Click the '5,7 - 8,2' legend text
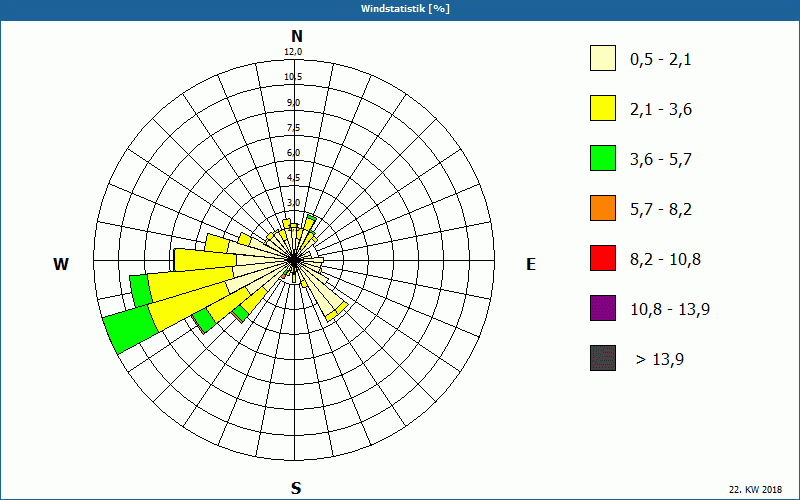The height and width of the screenshot is (500, 800). (x=661, y=210)
